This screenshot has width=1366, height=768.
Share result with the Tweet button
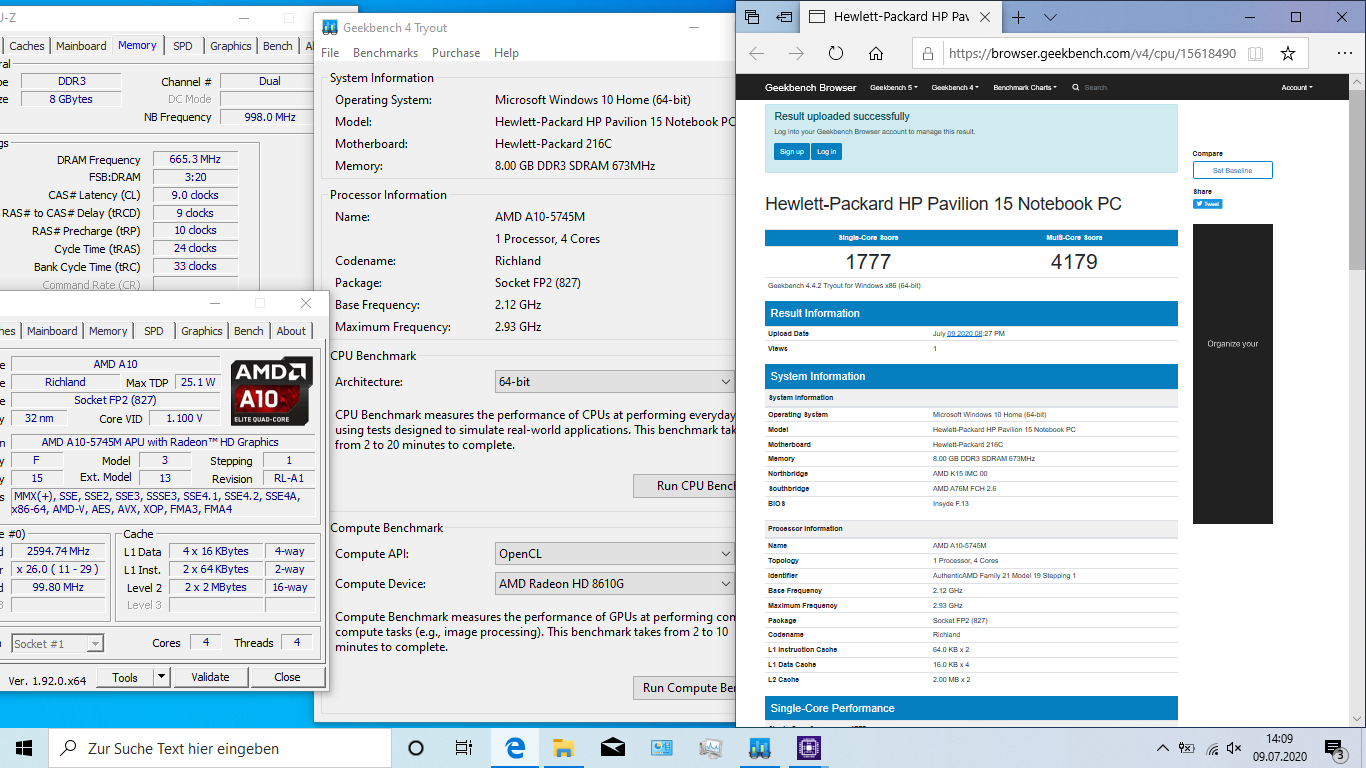pos(1207,203)
